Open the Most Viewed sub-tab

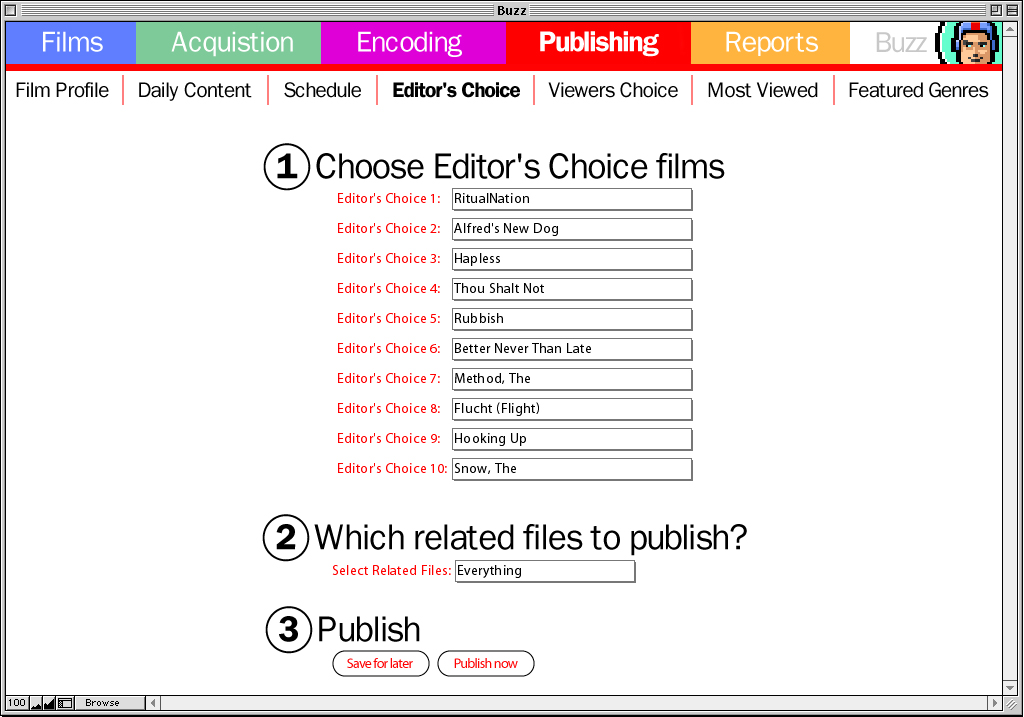pyautogui.click(x=762, y=90)
